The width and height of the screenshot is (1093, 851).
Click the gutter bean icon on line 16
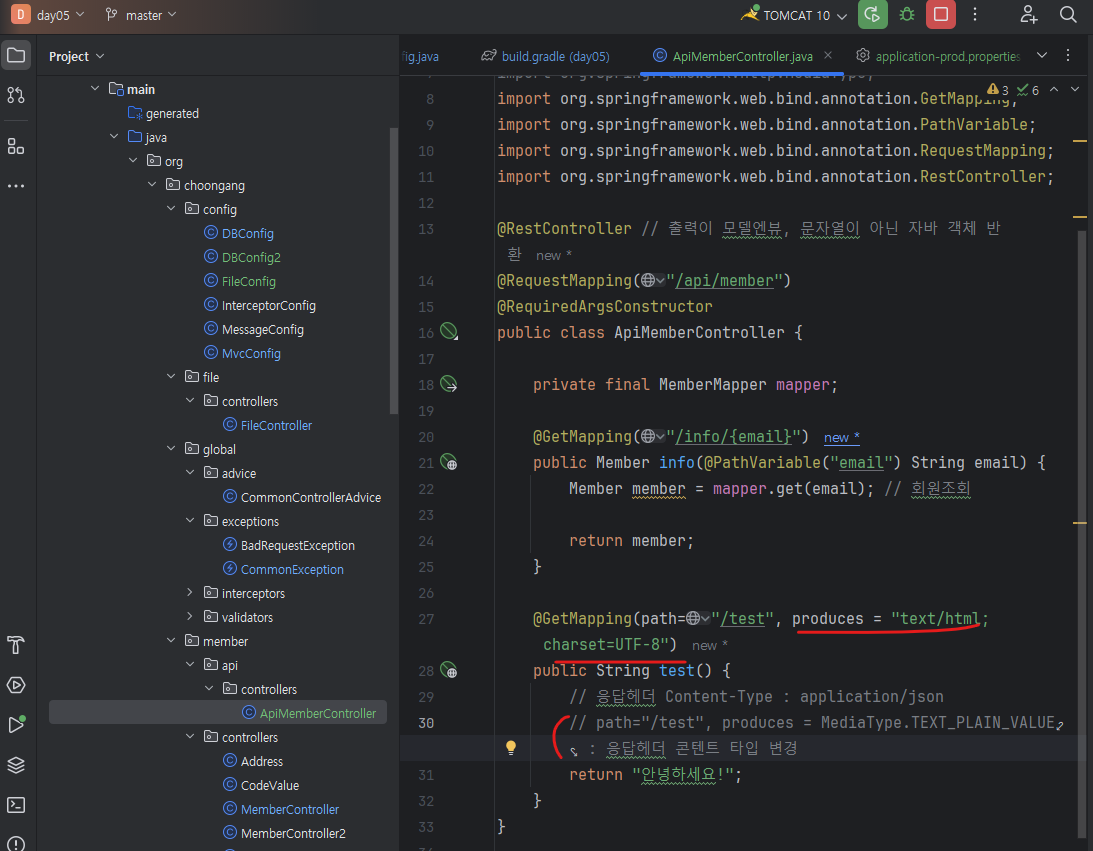coord(449,332)
